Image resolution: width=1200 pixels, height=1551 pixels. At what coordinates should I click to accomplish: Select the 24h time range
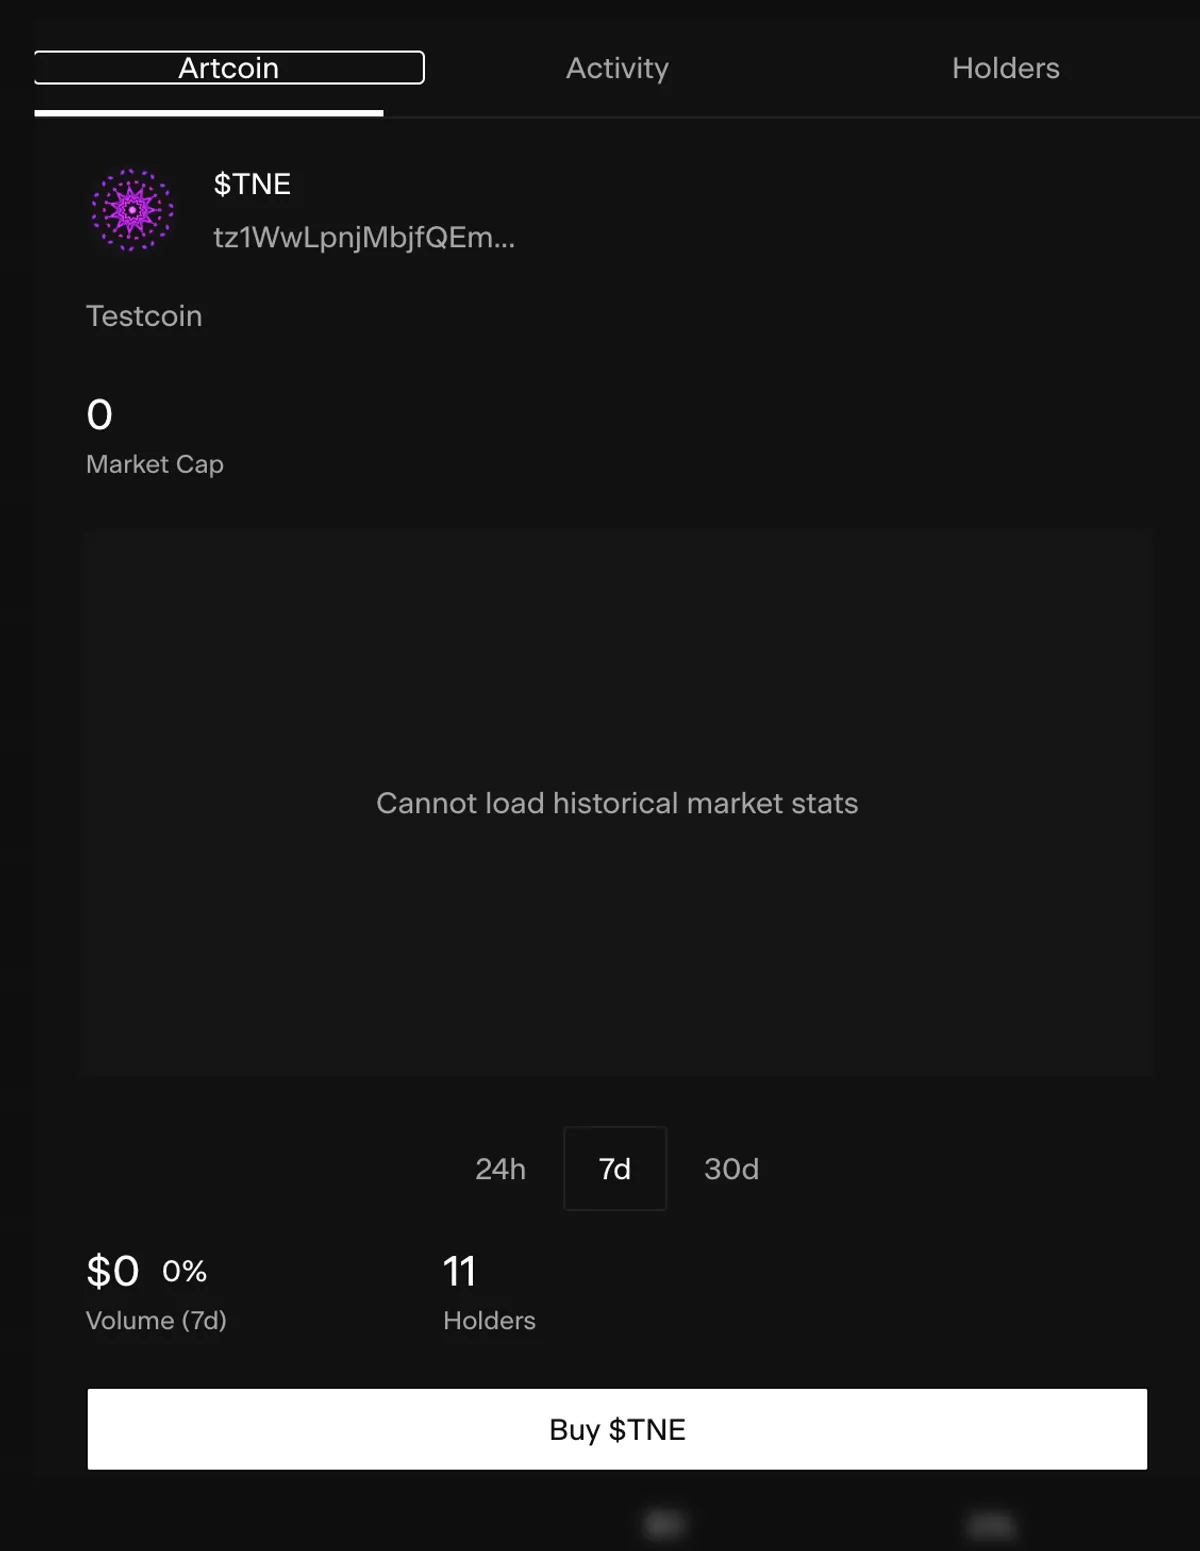pos(500,1168)
